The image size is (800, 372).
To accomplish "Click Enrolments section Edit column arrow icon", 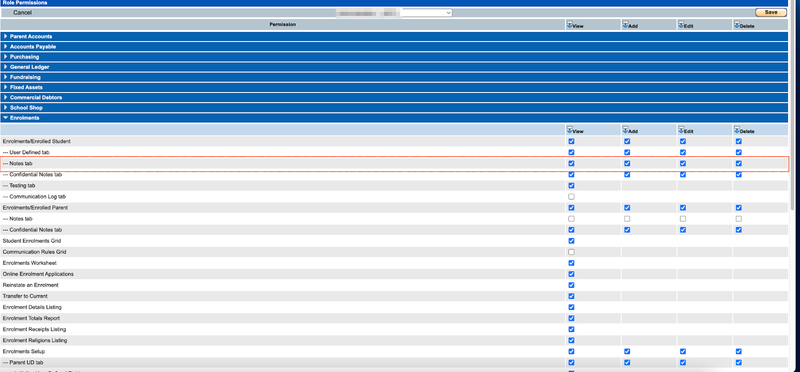I will click(x=681, y=130).
